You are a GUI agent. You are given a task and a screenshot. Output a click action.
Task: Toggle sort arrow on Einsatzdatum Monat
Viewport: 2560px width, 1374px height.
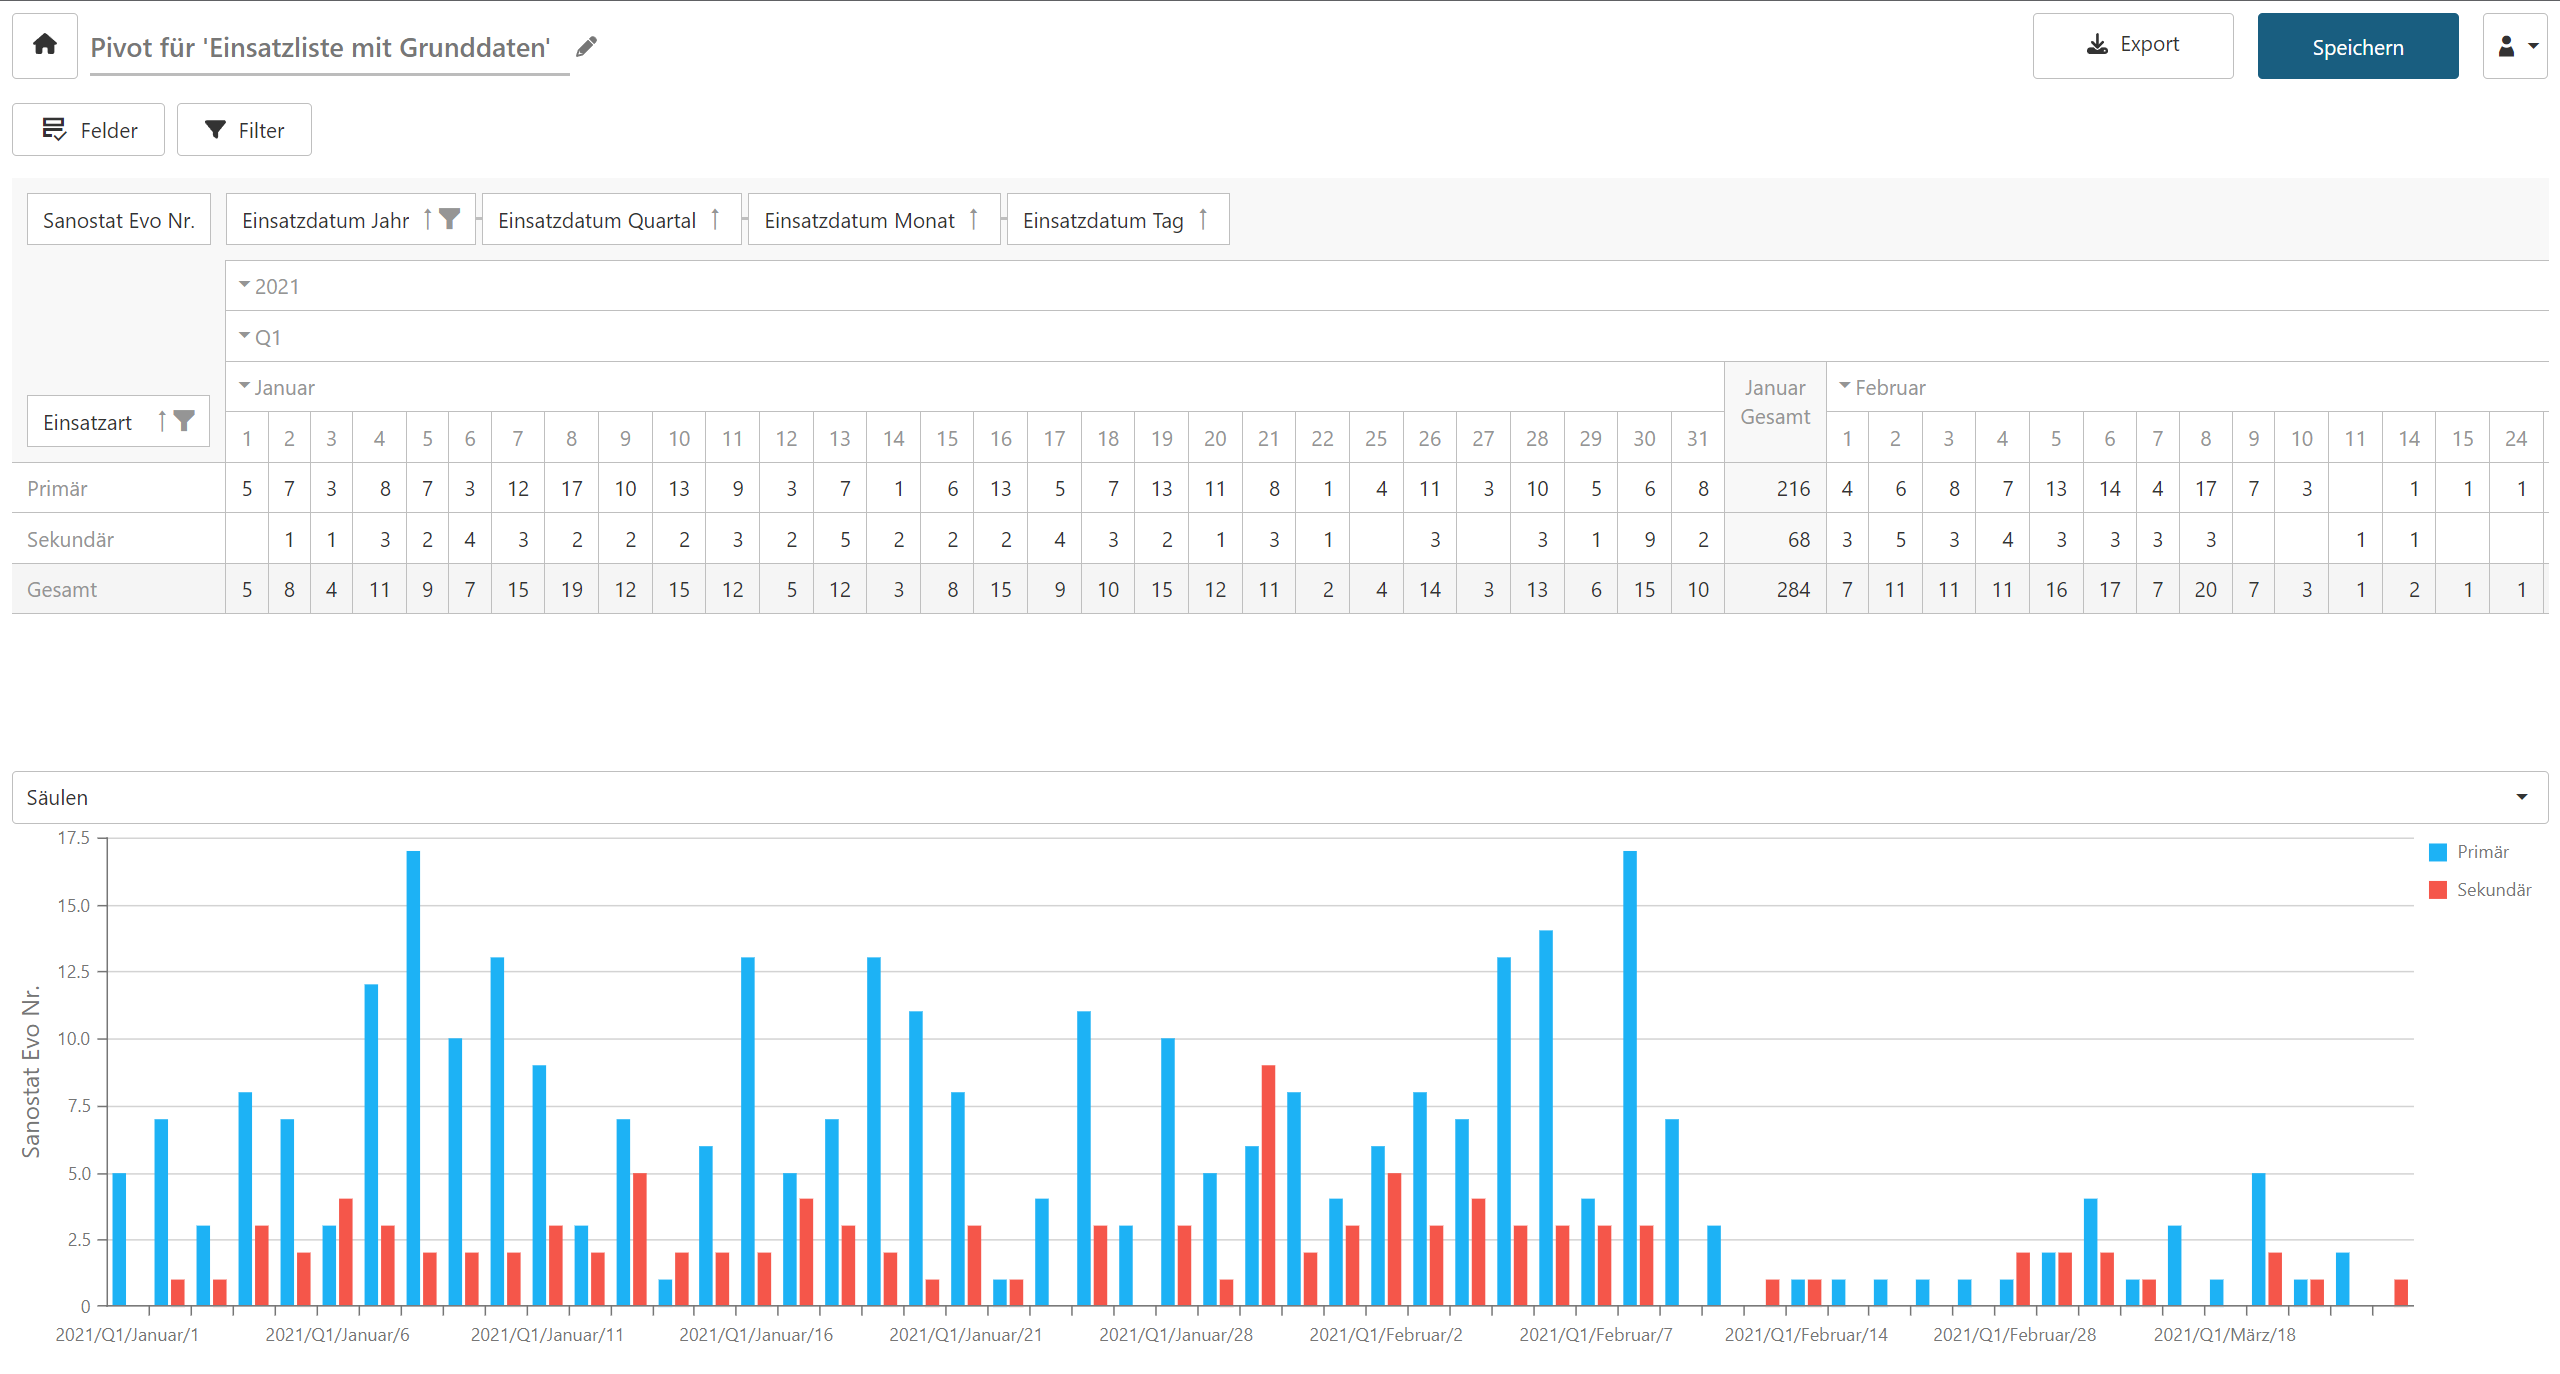[x=973, y=219]
